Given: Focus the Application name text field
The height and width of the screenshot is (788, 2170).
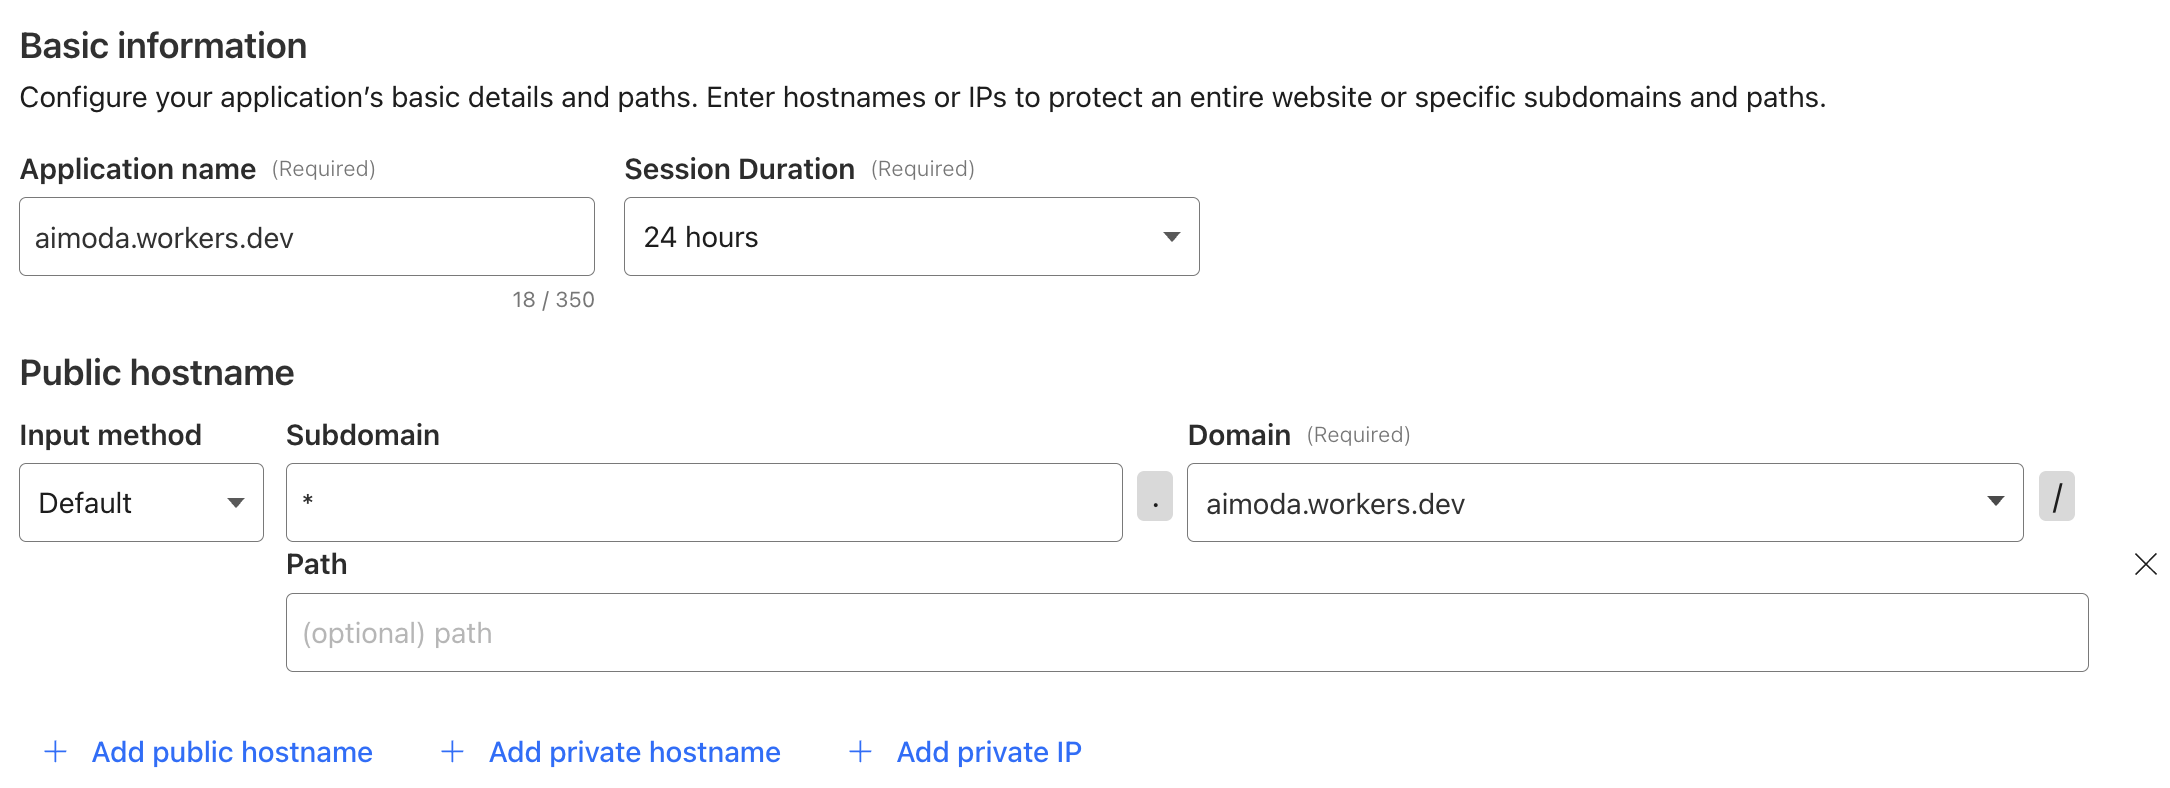Looking at the screenshot, I should point(306,237).
